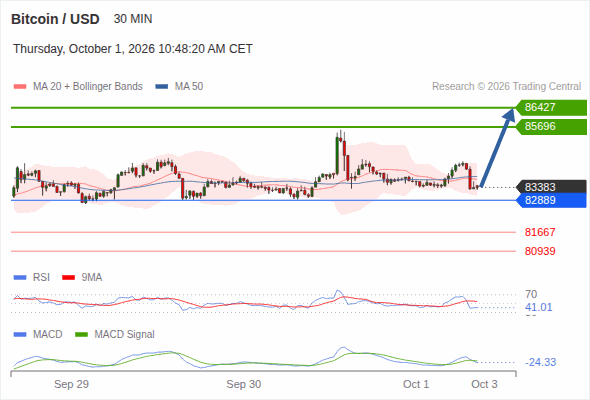The image size is (590, 400).
Task: Click the RSI value 41.01
Action: pyautogui.click(x=539, y=307)
